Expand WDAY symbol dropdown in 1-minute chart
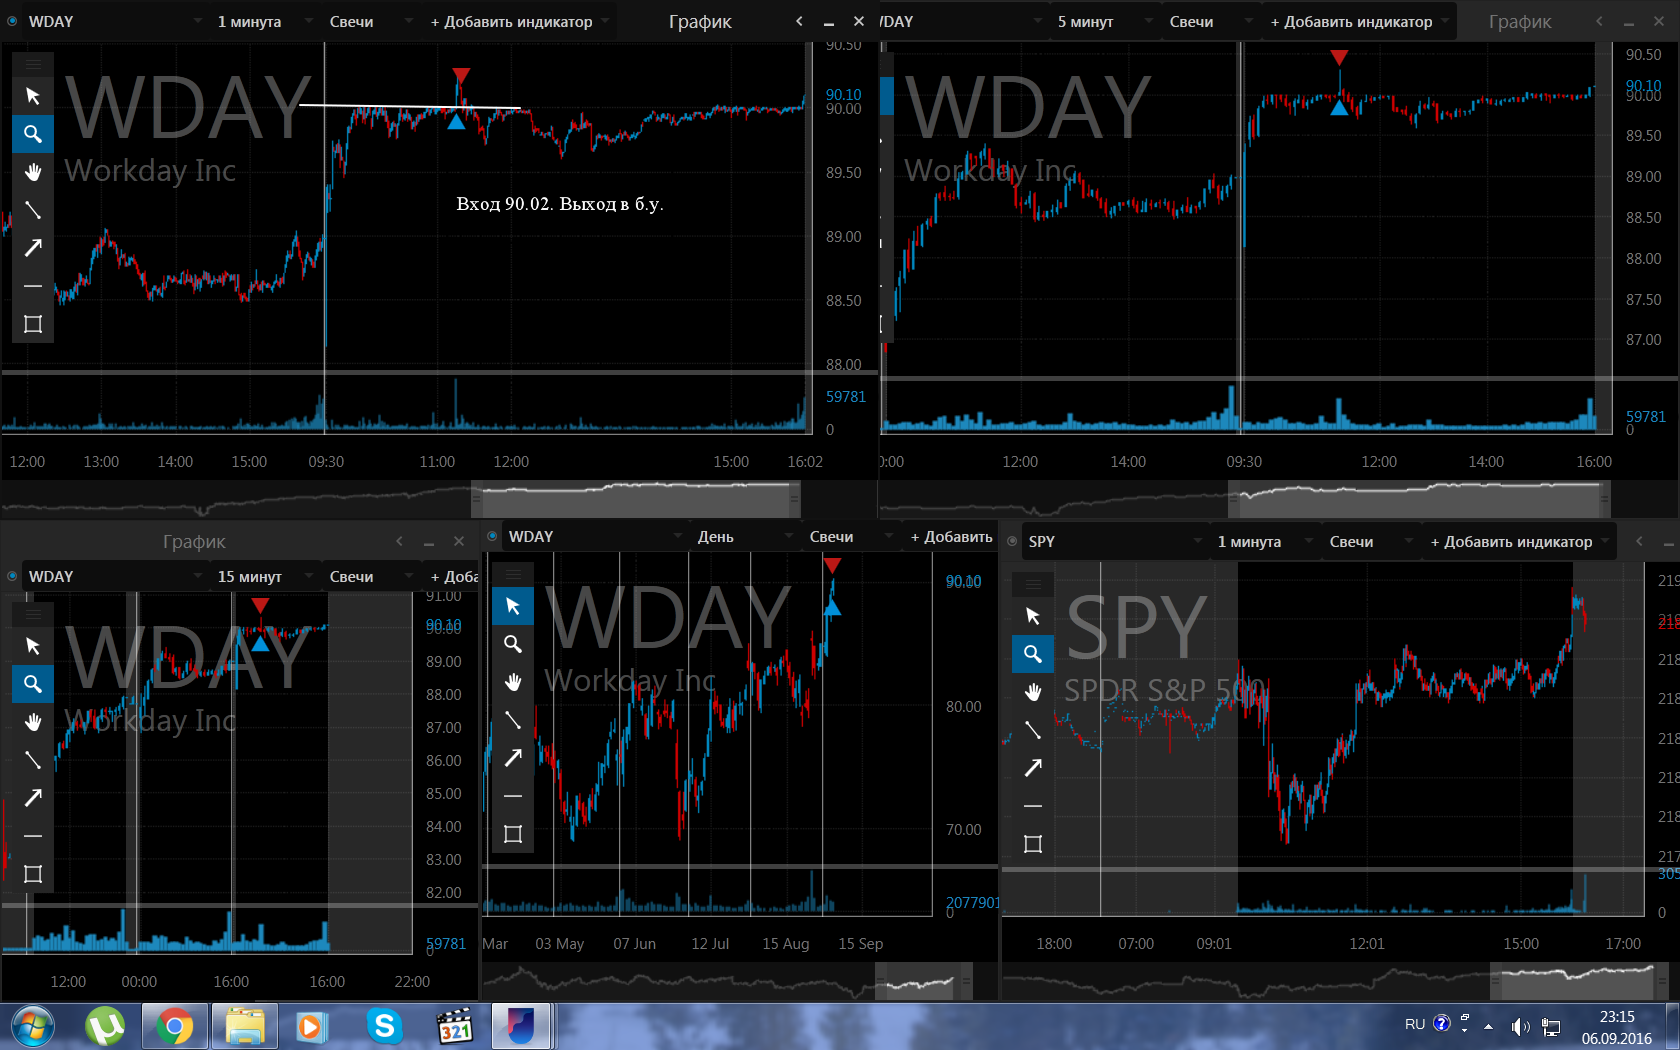 point(197,21)
